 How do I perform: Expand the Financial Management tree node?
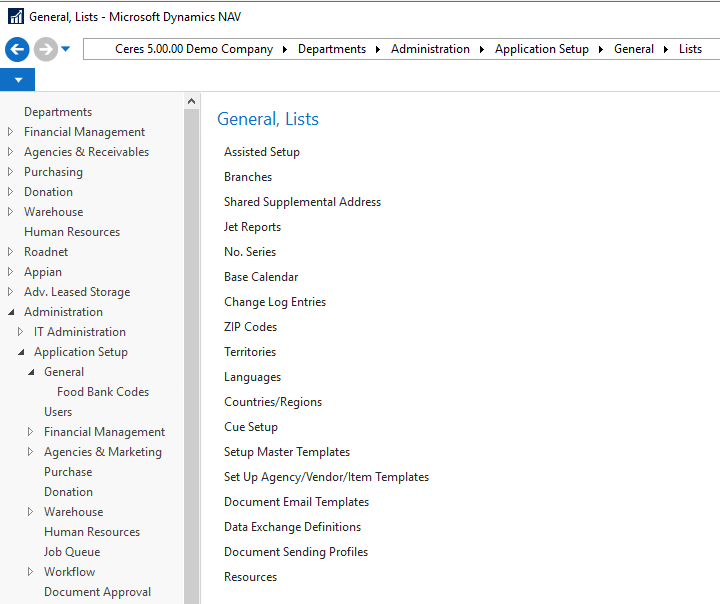pos(11,132)
